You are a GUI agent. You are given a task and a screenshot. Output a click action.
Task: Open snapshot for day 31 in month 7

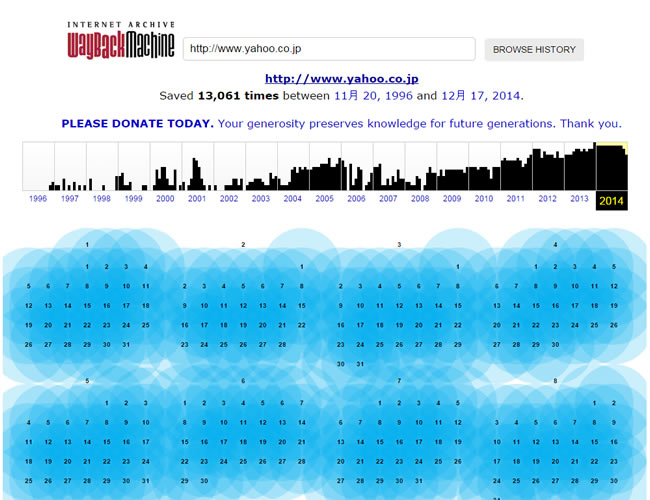(419, 481)
